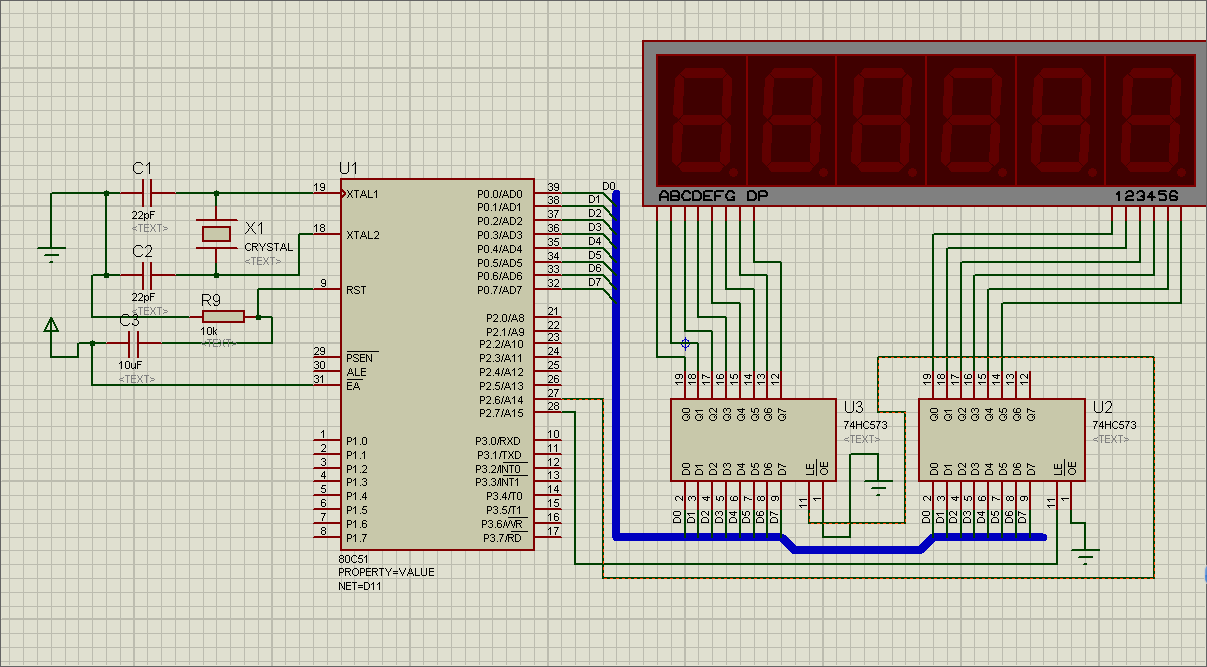Click the 123456 digit-select label
Screen dimensions: 1207x667
pos(1146,196)
